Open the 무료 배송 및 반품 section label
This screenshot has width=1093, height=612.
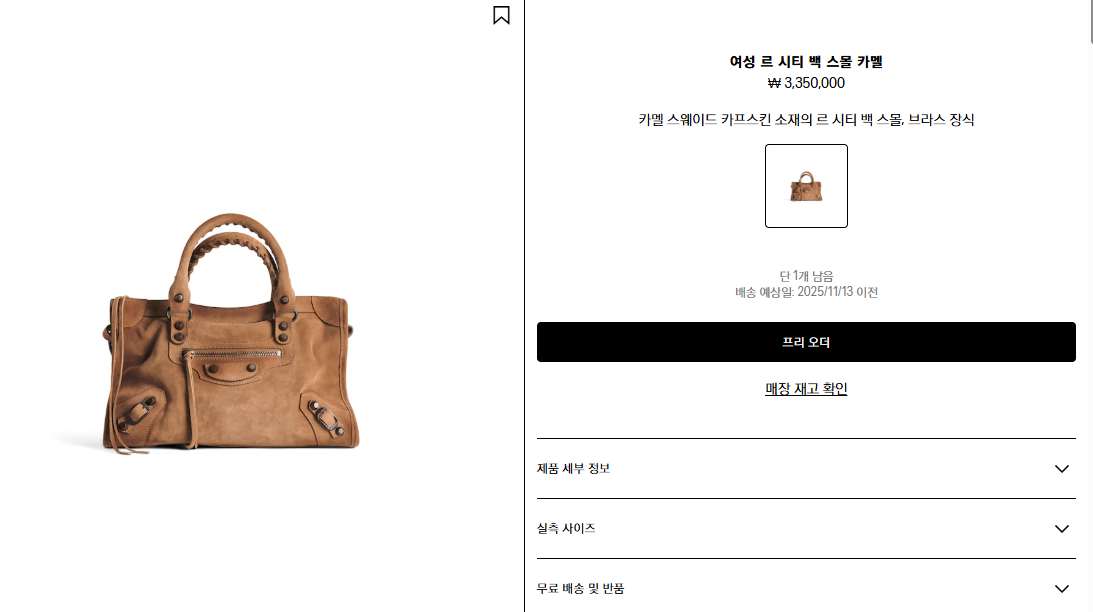click(580, 588)
